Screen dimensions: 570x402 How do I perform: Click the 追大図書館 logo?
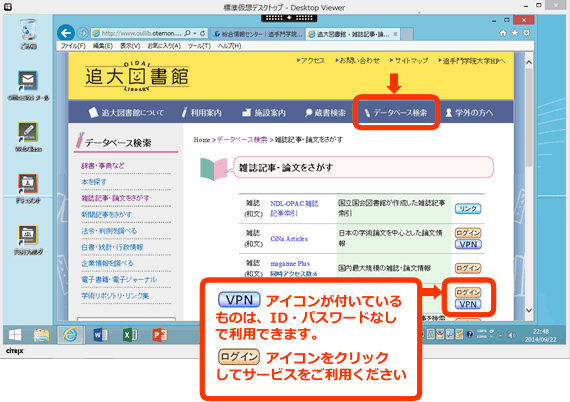click(137, 76)
